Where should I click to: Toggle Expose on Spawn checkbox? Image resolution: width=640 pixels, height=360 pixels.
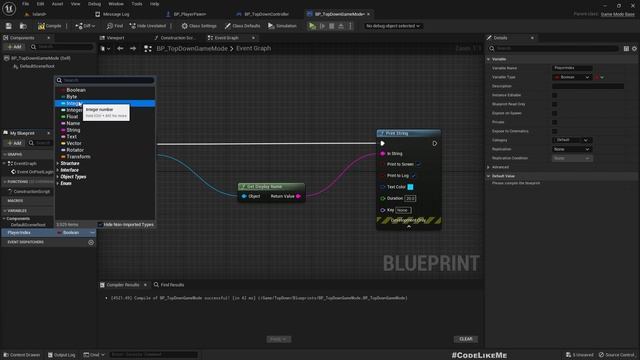tap(554, 113)
